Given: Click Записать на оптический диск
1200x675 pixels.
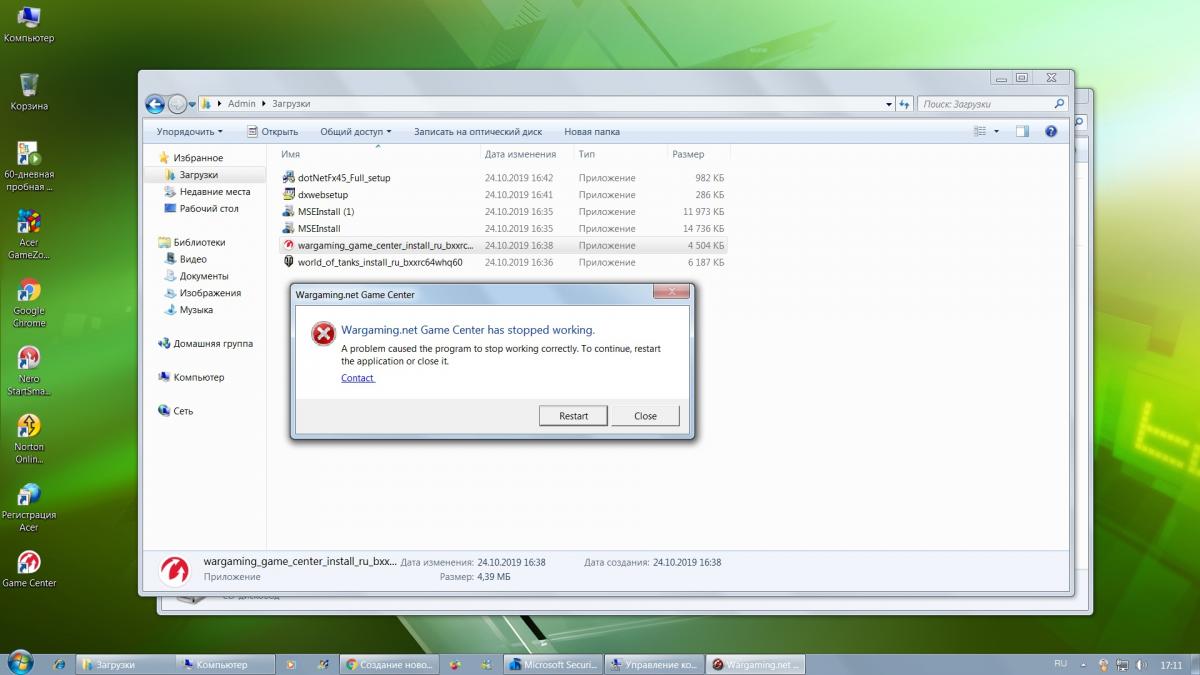Looking at the screenshot, I should click(x=478, y=131).
